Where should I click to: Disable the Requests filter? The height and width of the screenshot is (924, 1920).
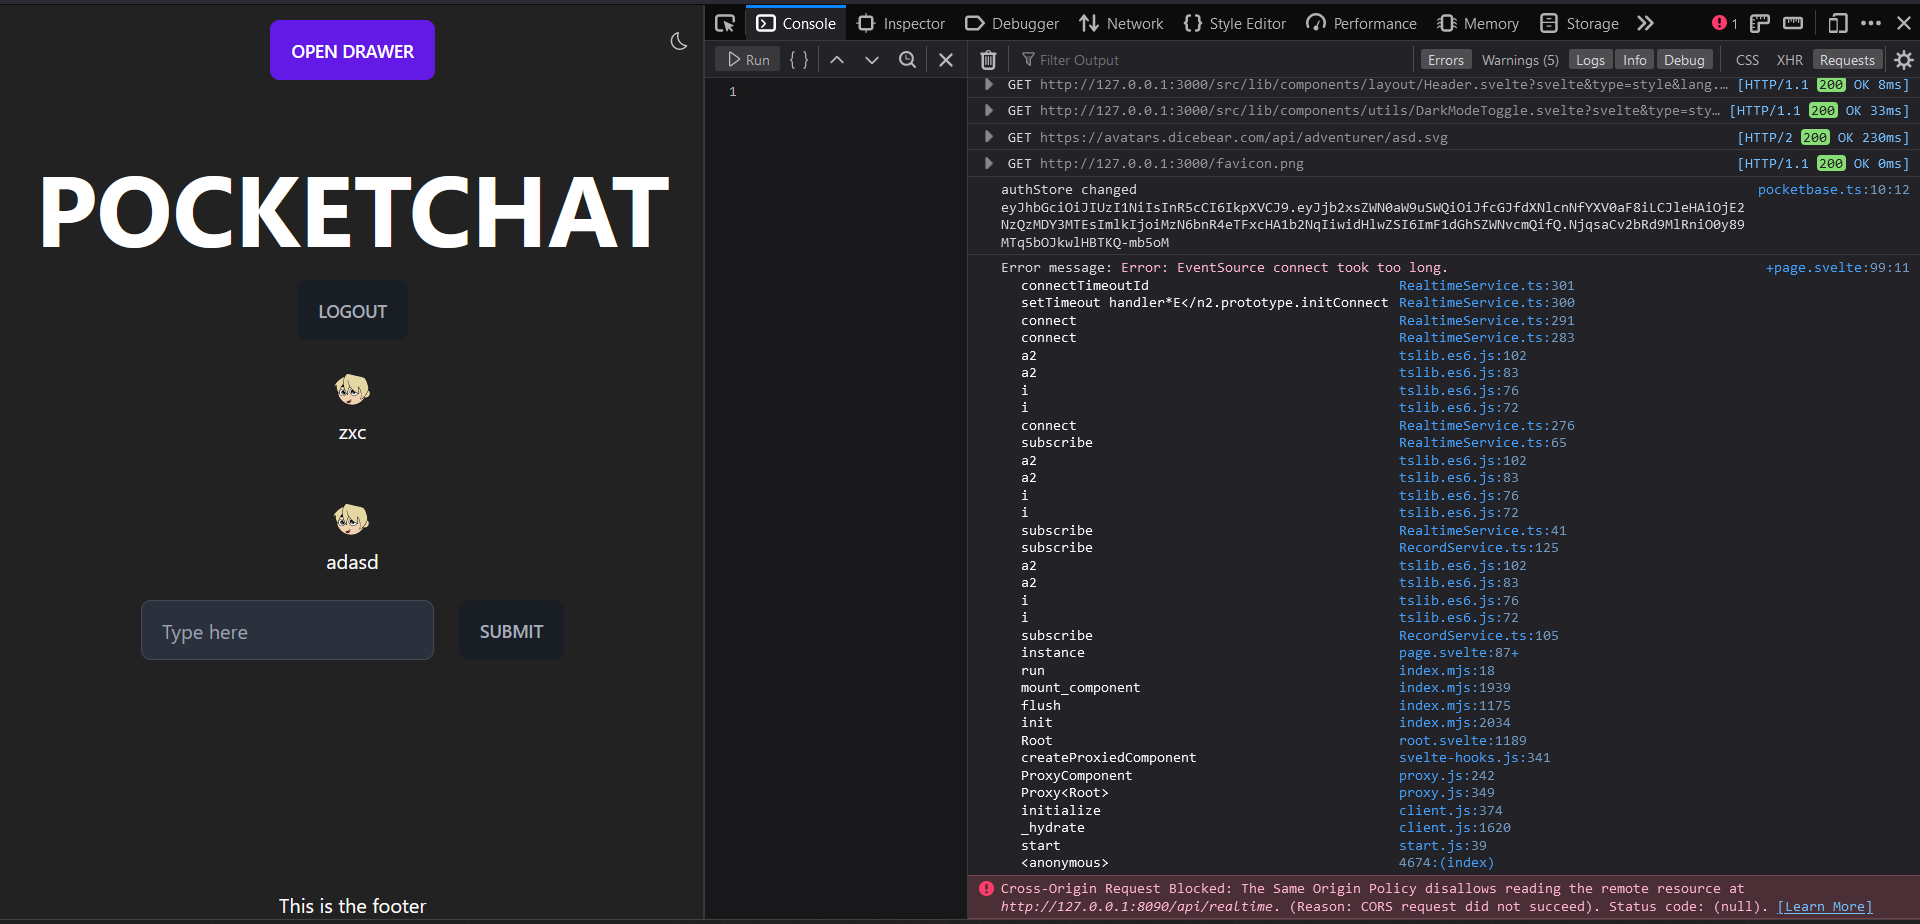(1847, 59)
